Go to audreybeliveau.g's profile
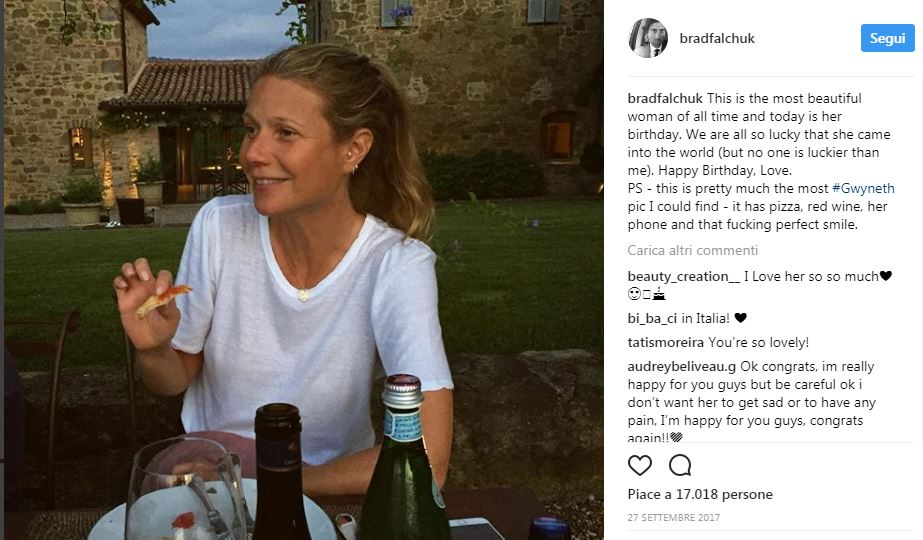 [x=682, y=366]
